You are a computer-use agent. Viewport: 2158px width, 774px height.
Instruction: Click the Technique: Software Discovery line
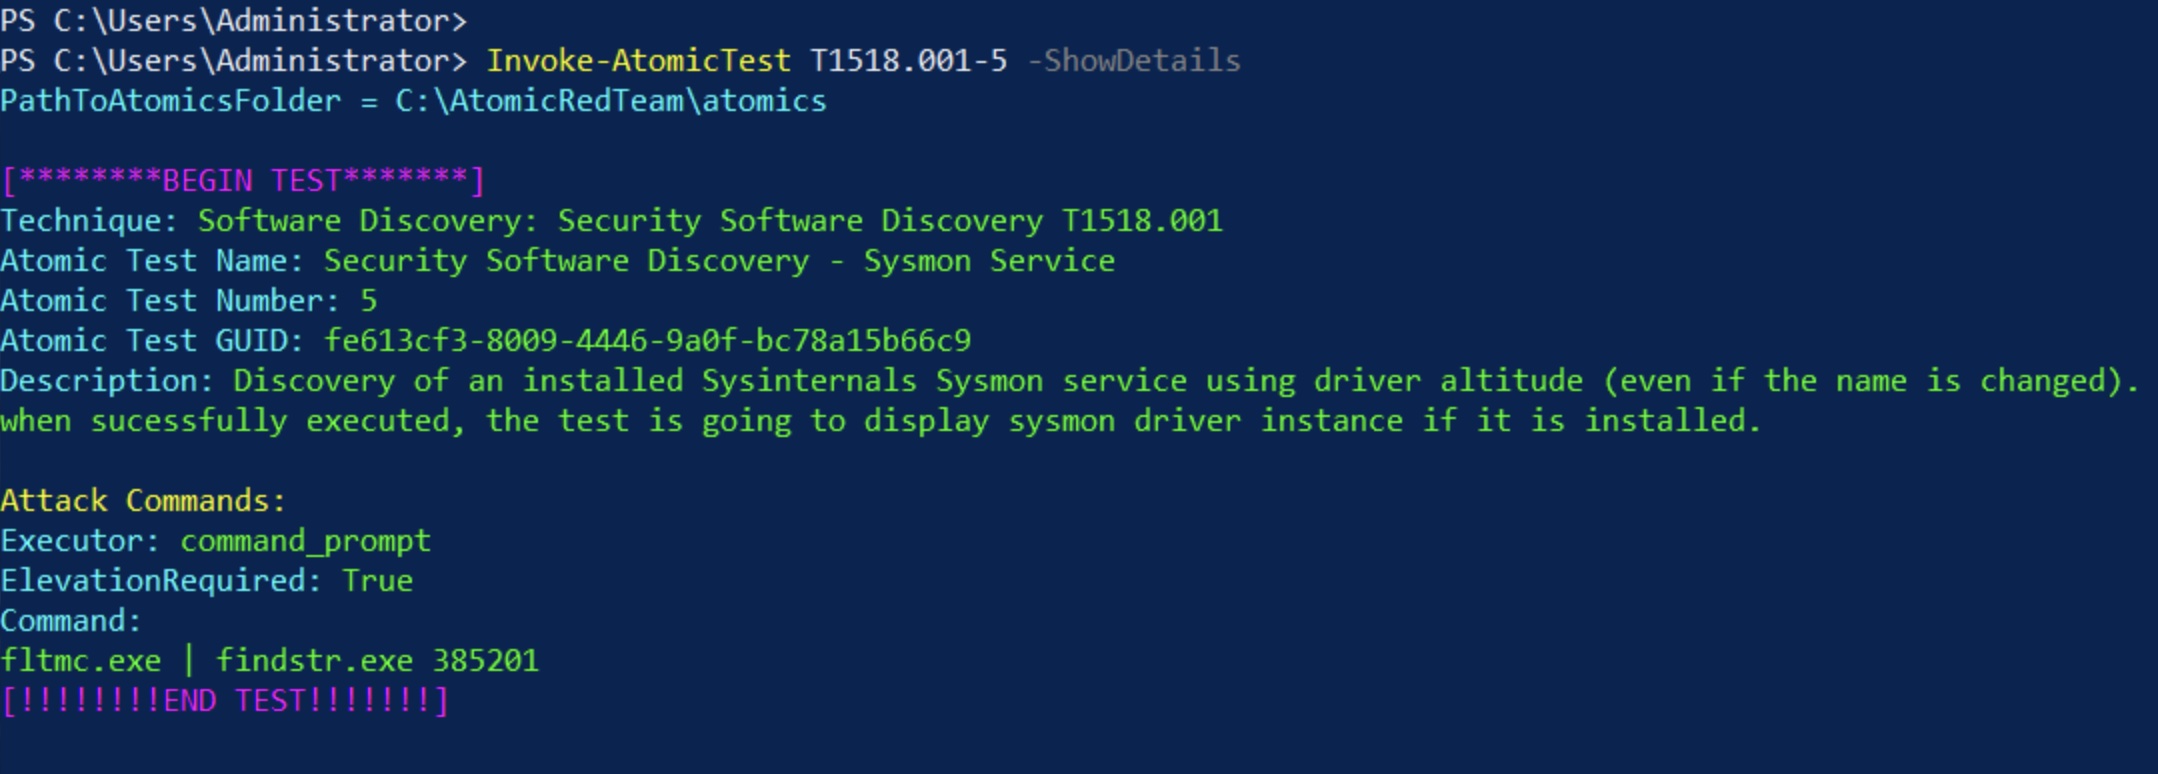611,221
